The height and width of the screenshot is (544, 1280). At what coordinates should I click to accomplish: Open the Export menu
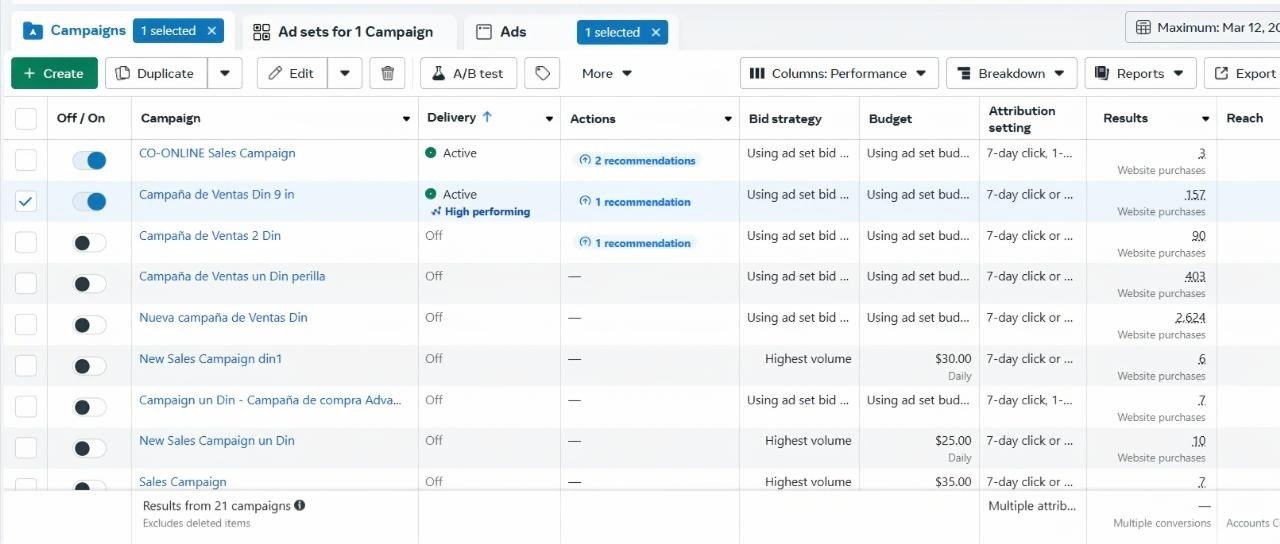click(x=1244, y=73)
